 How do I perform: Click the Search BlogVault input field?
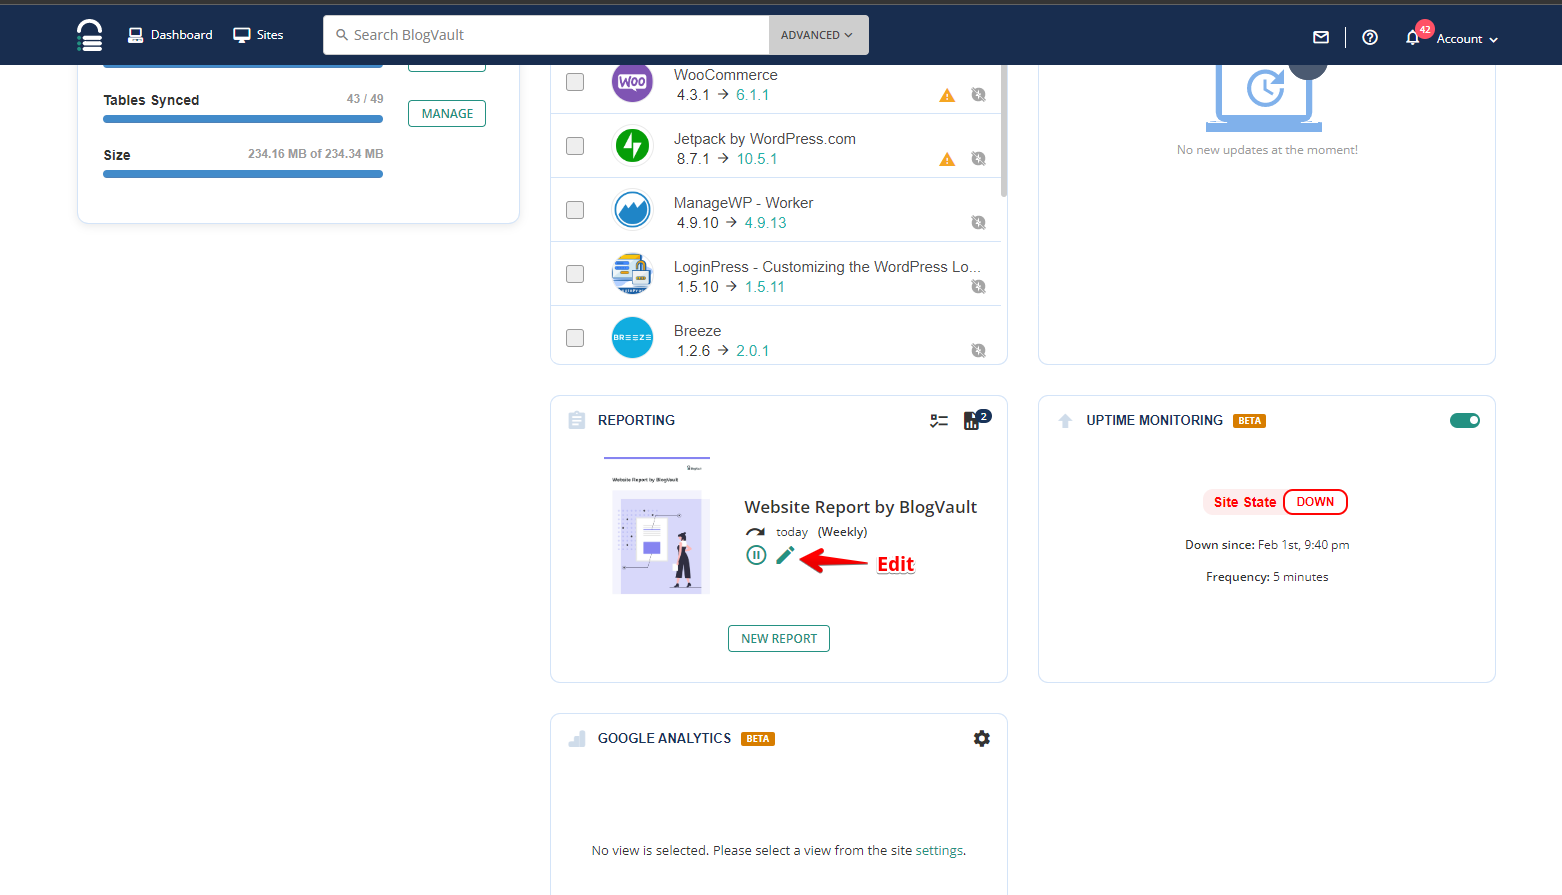pyautogui.click(x=546, y=35)
